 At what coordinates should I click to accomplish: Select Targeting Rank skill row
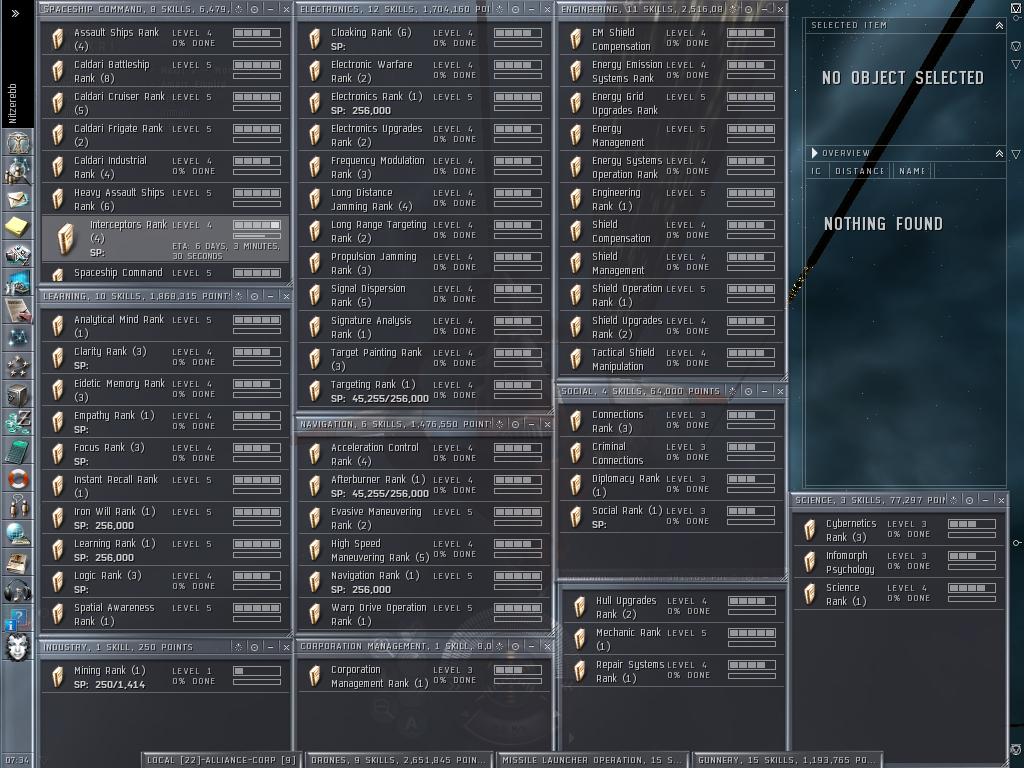424,391
